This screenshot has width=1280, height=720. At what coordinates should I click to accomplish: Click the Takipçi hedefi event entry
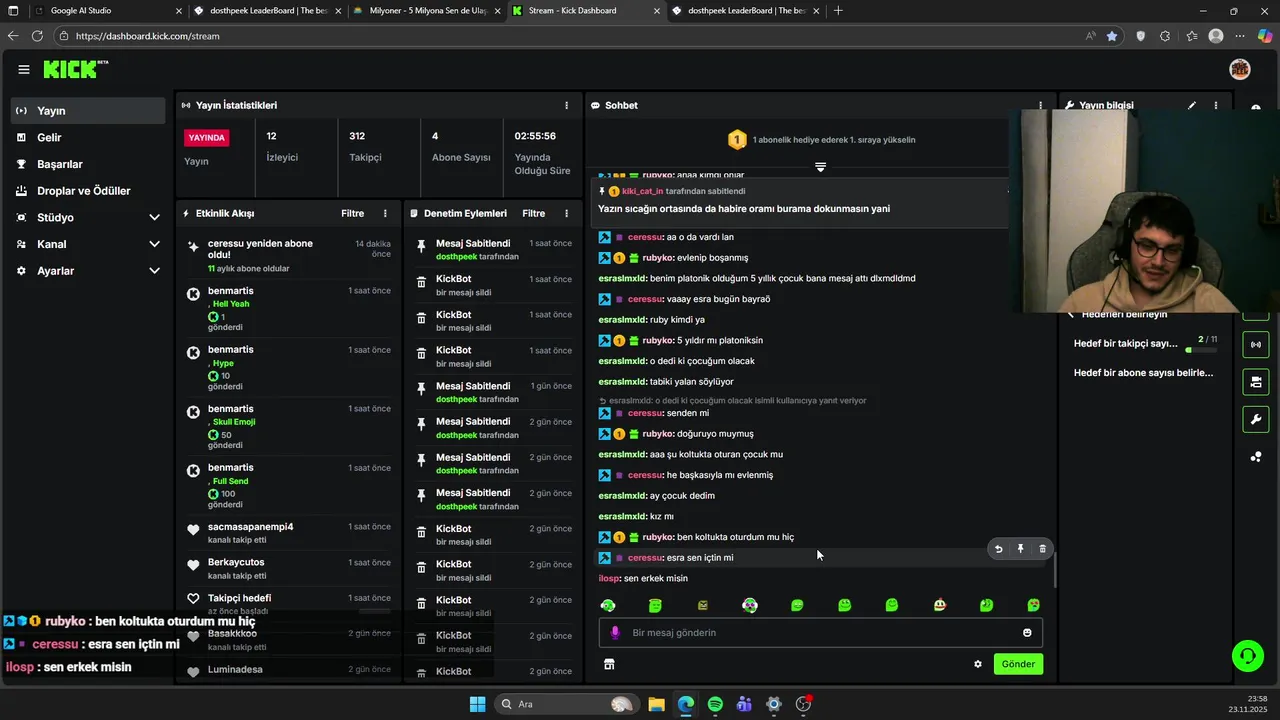pyautogui.click(x=291, y=604)
